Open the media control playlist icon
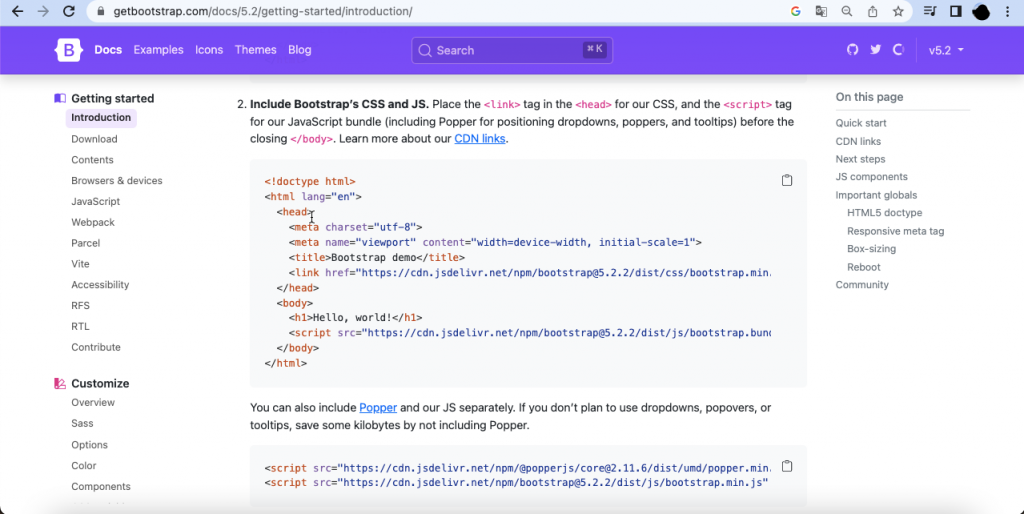The height and width of the screenshot is (514, 1024). pos(930,11)
